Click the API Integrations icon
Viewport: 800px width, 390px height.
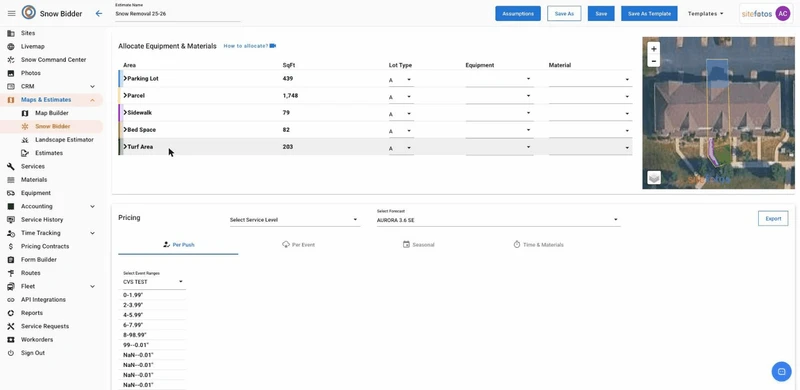click(11, 300)
